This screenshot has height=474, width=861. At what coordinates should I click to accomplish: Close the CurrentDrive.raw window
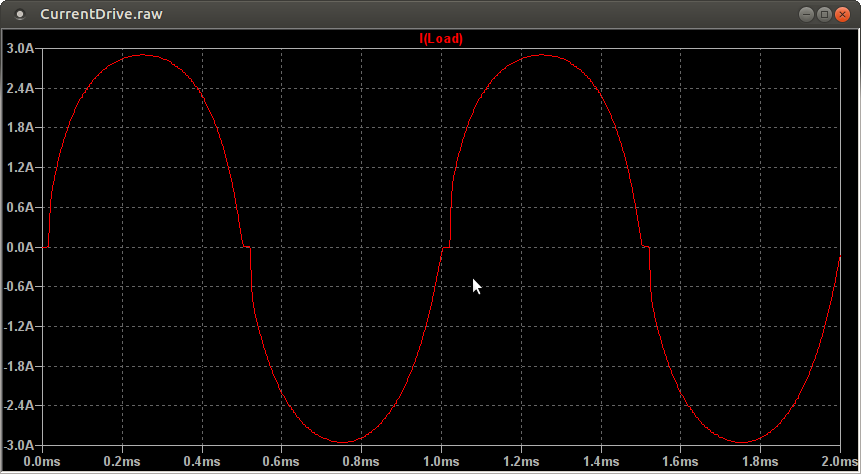[842, 15]
